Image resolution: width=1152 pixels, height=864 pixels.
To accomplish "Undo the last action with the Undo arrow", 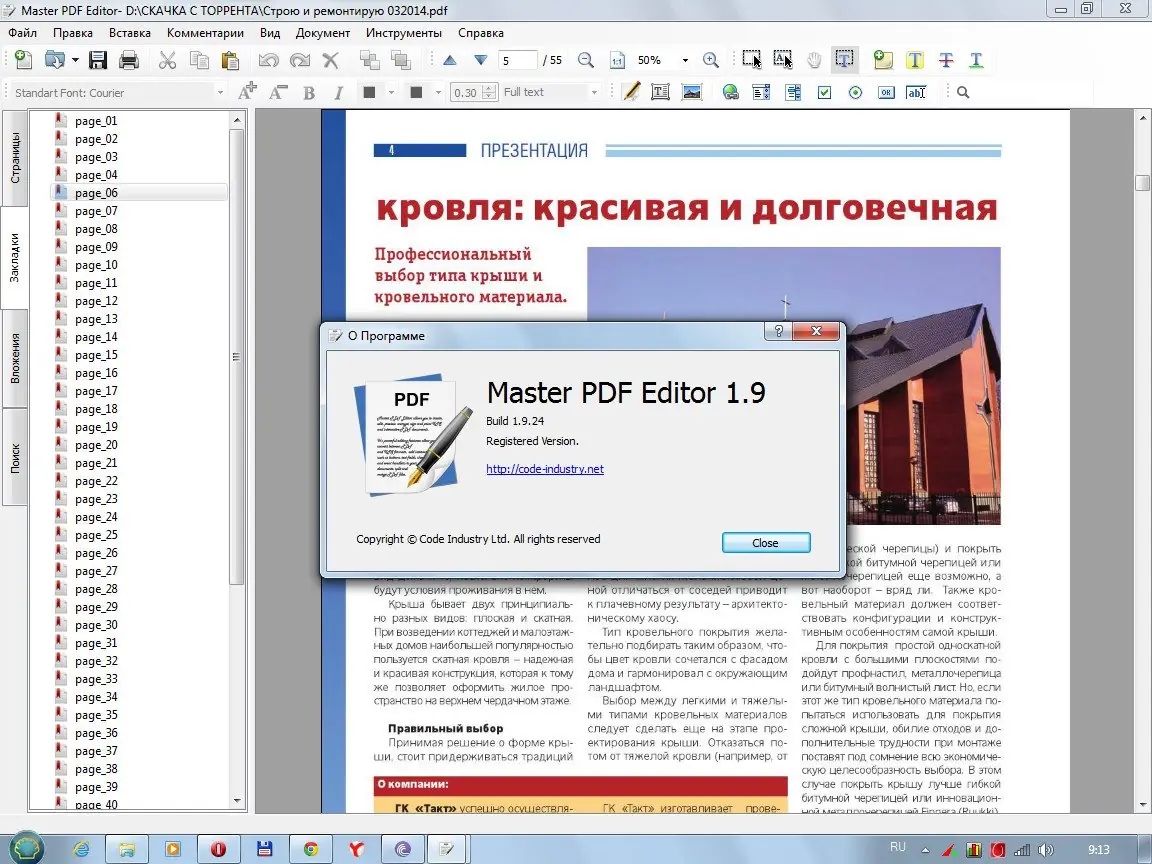I will click(268, 60).
